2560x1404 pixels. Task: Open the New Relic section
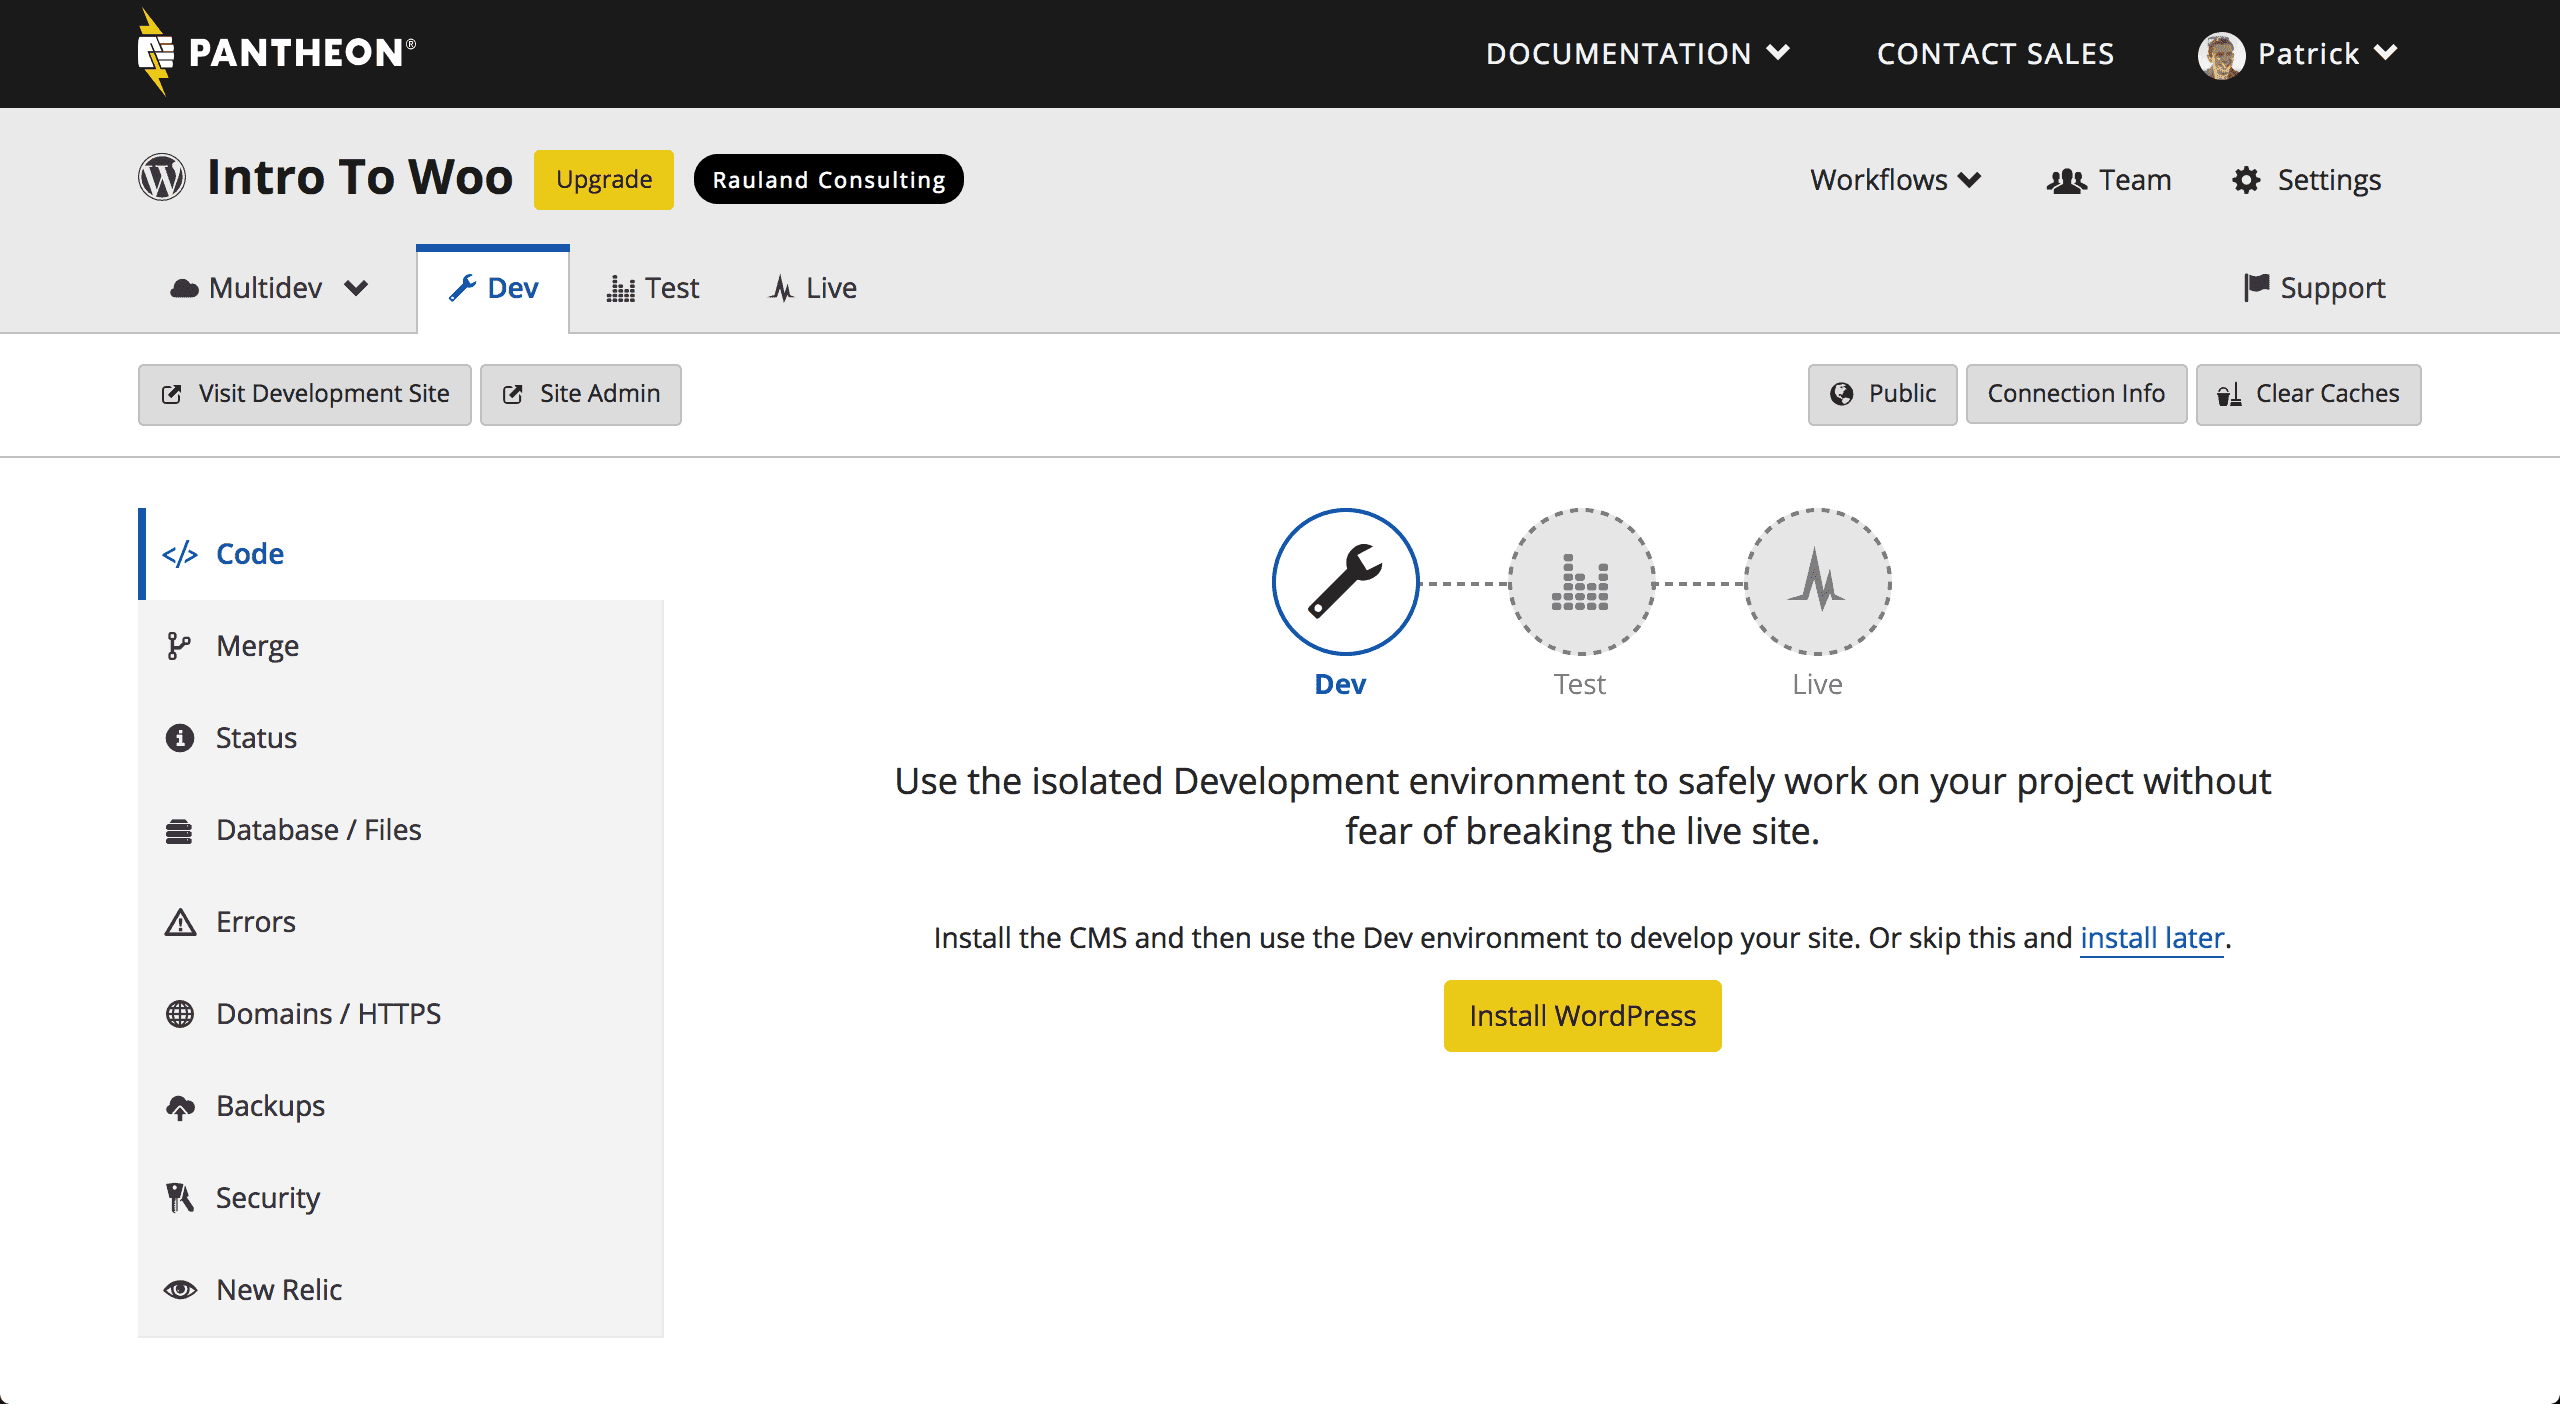point(279,1289)
